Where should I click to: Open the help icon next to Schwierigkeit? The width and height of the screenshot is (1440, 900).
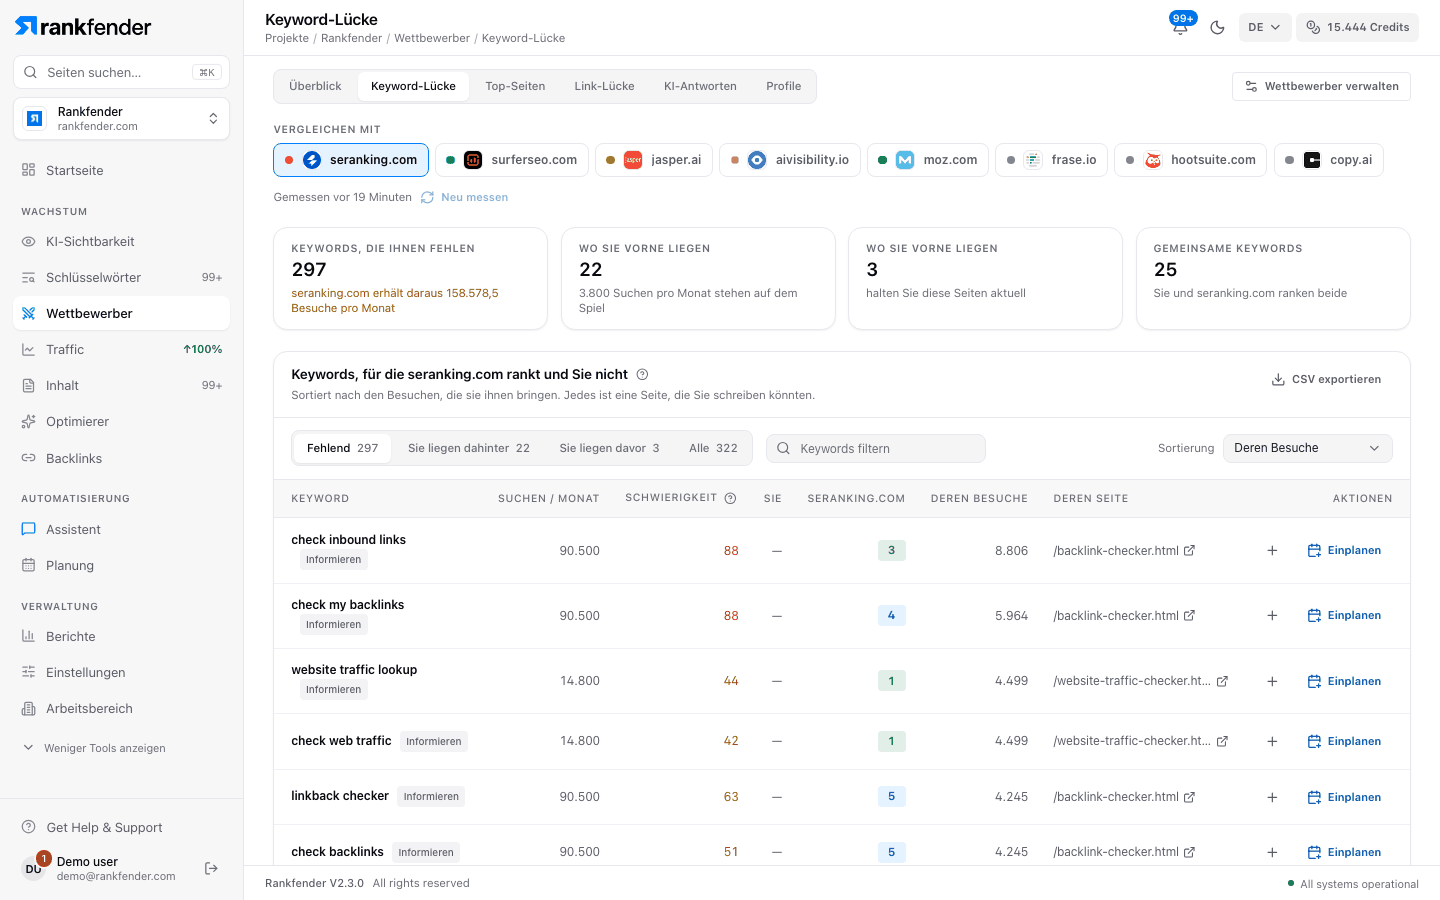(730, 498)
